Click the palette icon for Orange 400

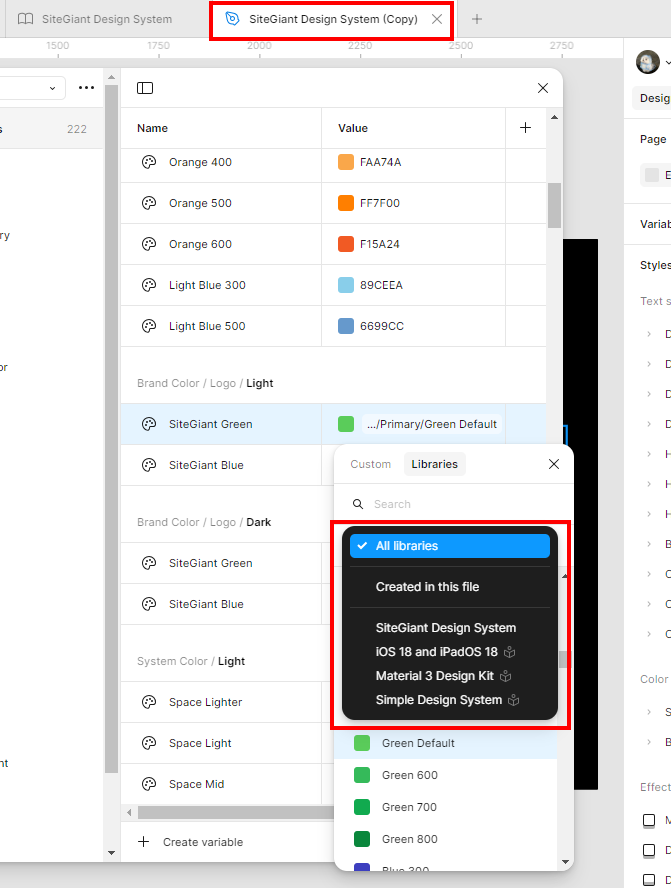tap(149, 162)
